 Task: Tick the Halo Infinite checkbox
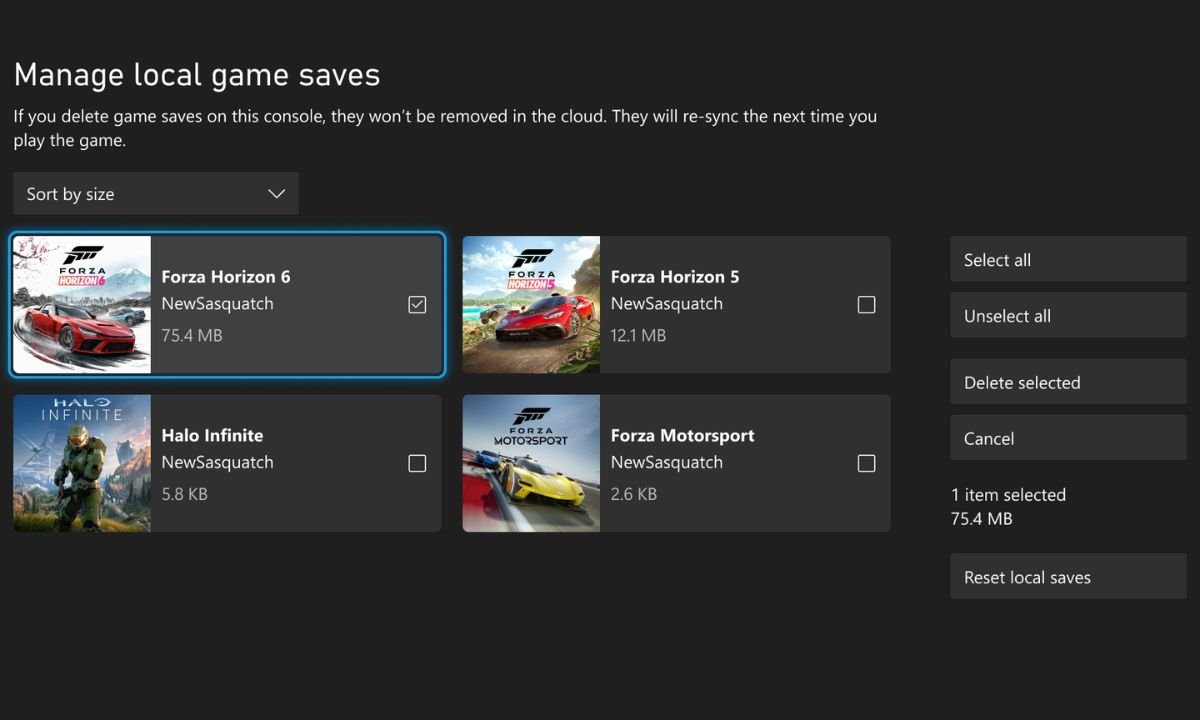click(417, 463)
